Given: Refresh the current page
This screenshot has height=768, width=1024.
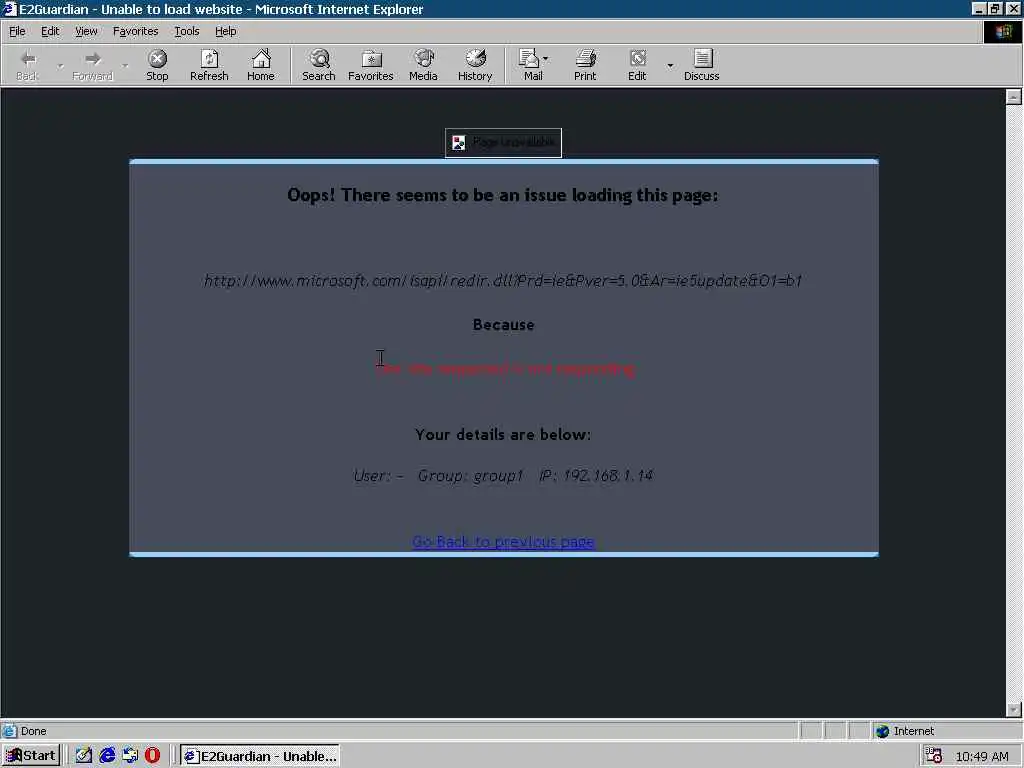Looking at the screenshot, I should (209, 65).
